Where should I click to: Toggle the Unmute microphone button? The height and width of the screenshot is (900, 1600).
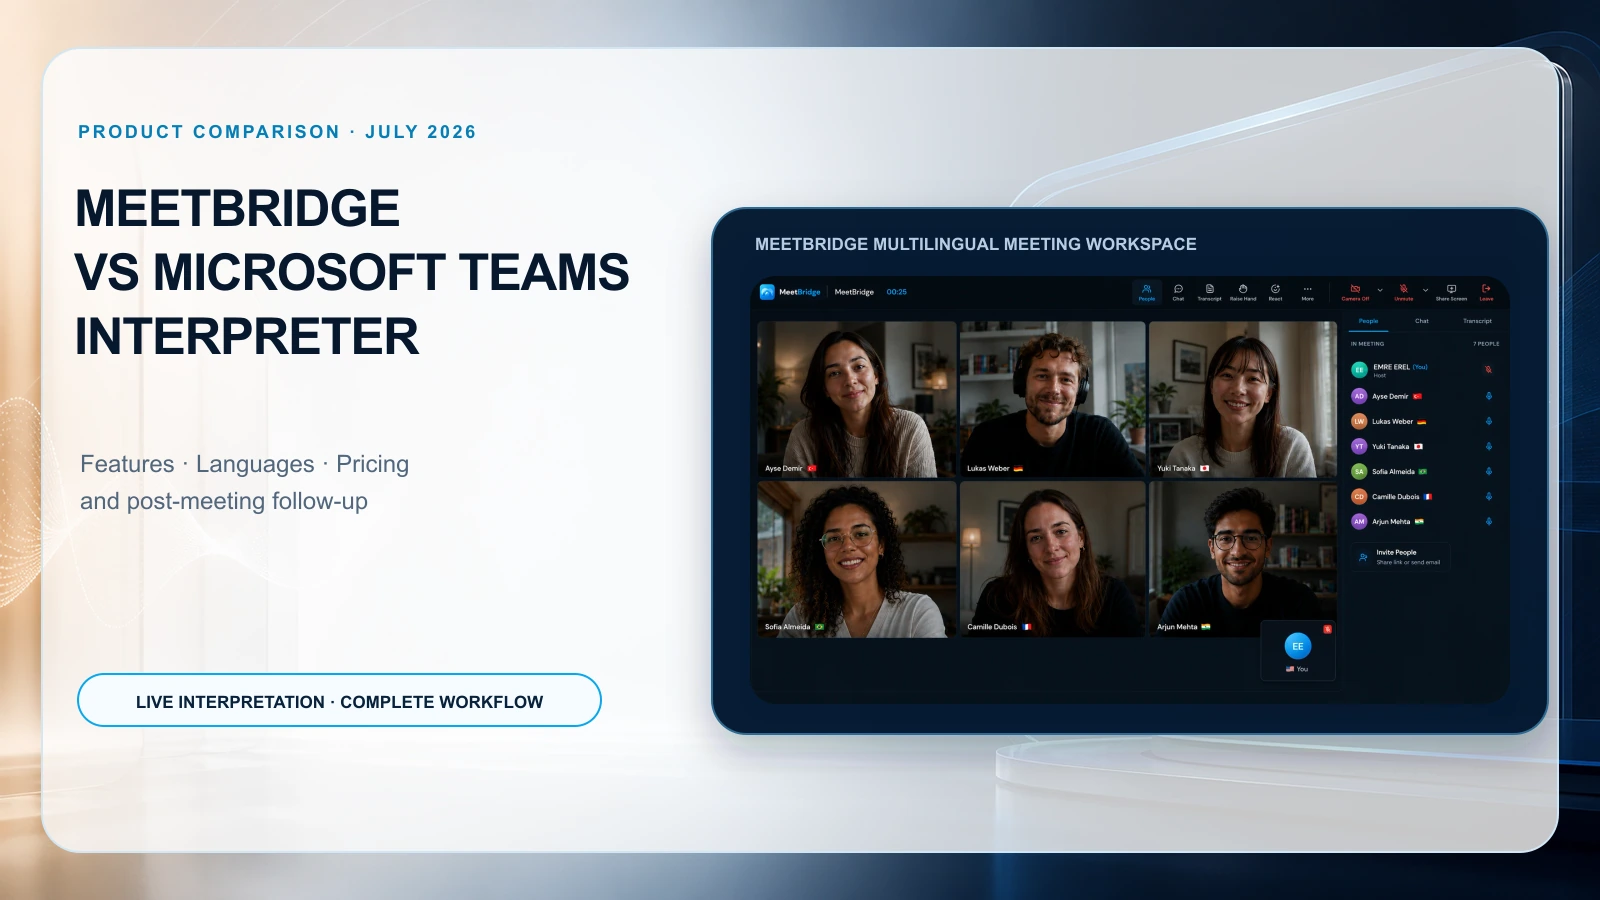1404,292
